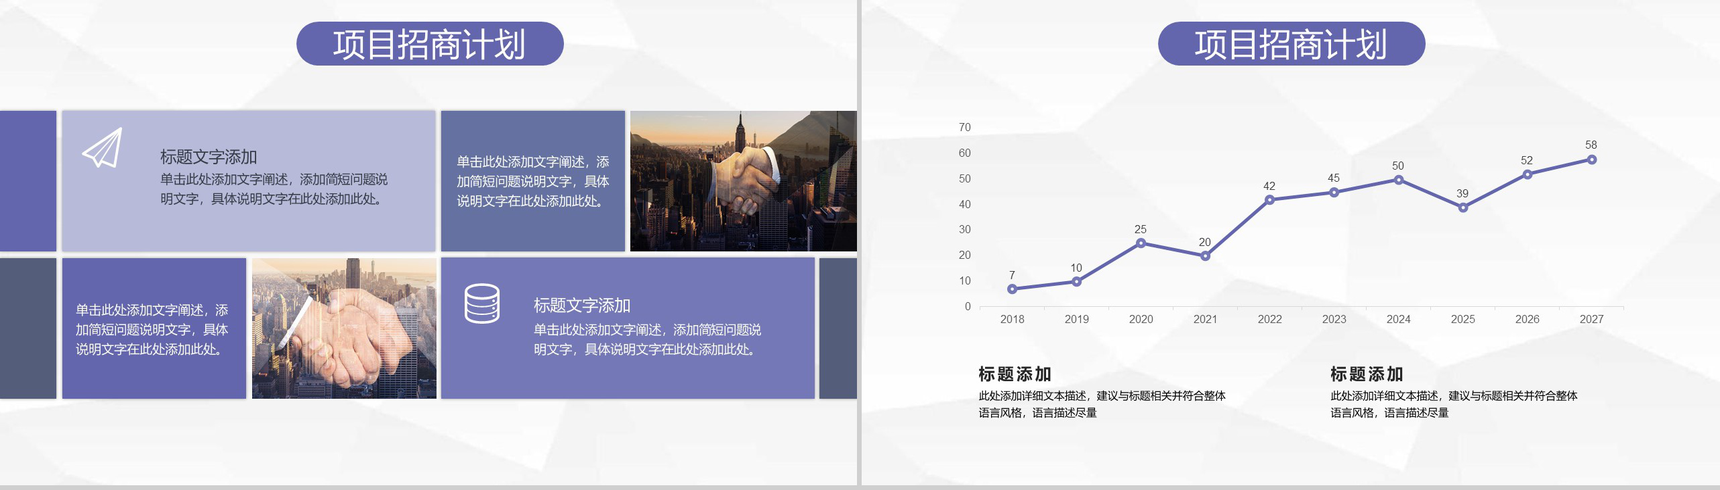Click the lavender box holding the paper airplane
This screenshot has width=1720, height=490.
249,181
